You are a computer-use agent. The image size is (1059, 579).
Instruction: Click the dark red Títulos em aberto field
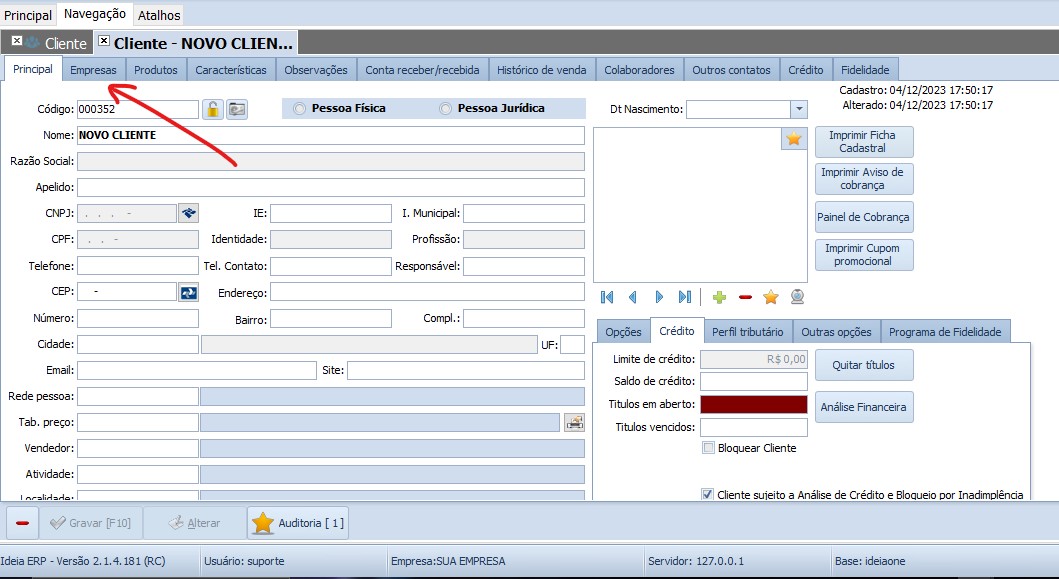point(753,404)
